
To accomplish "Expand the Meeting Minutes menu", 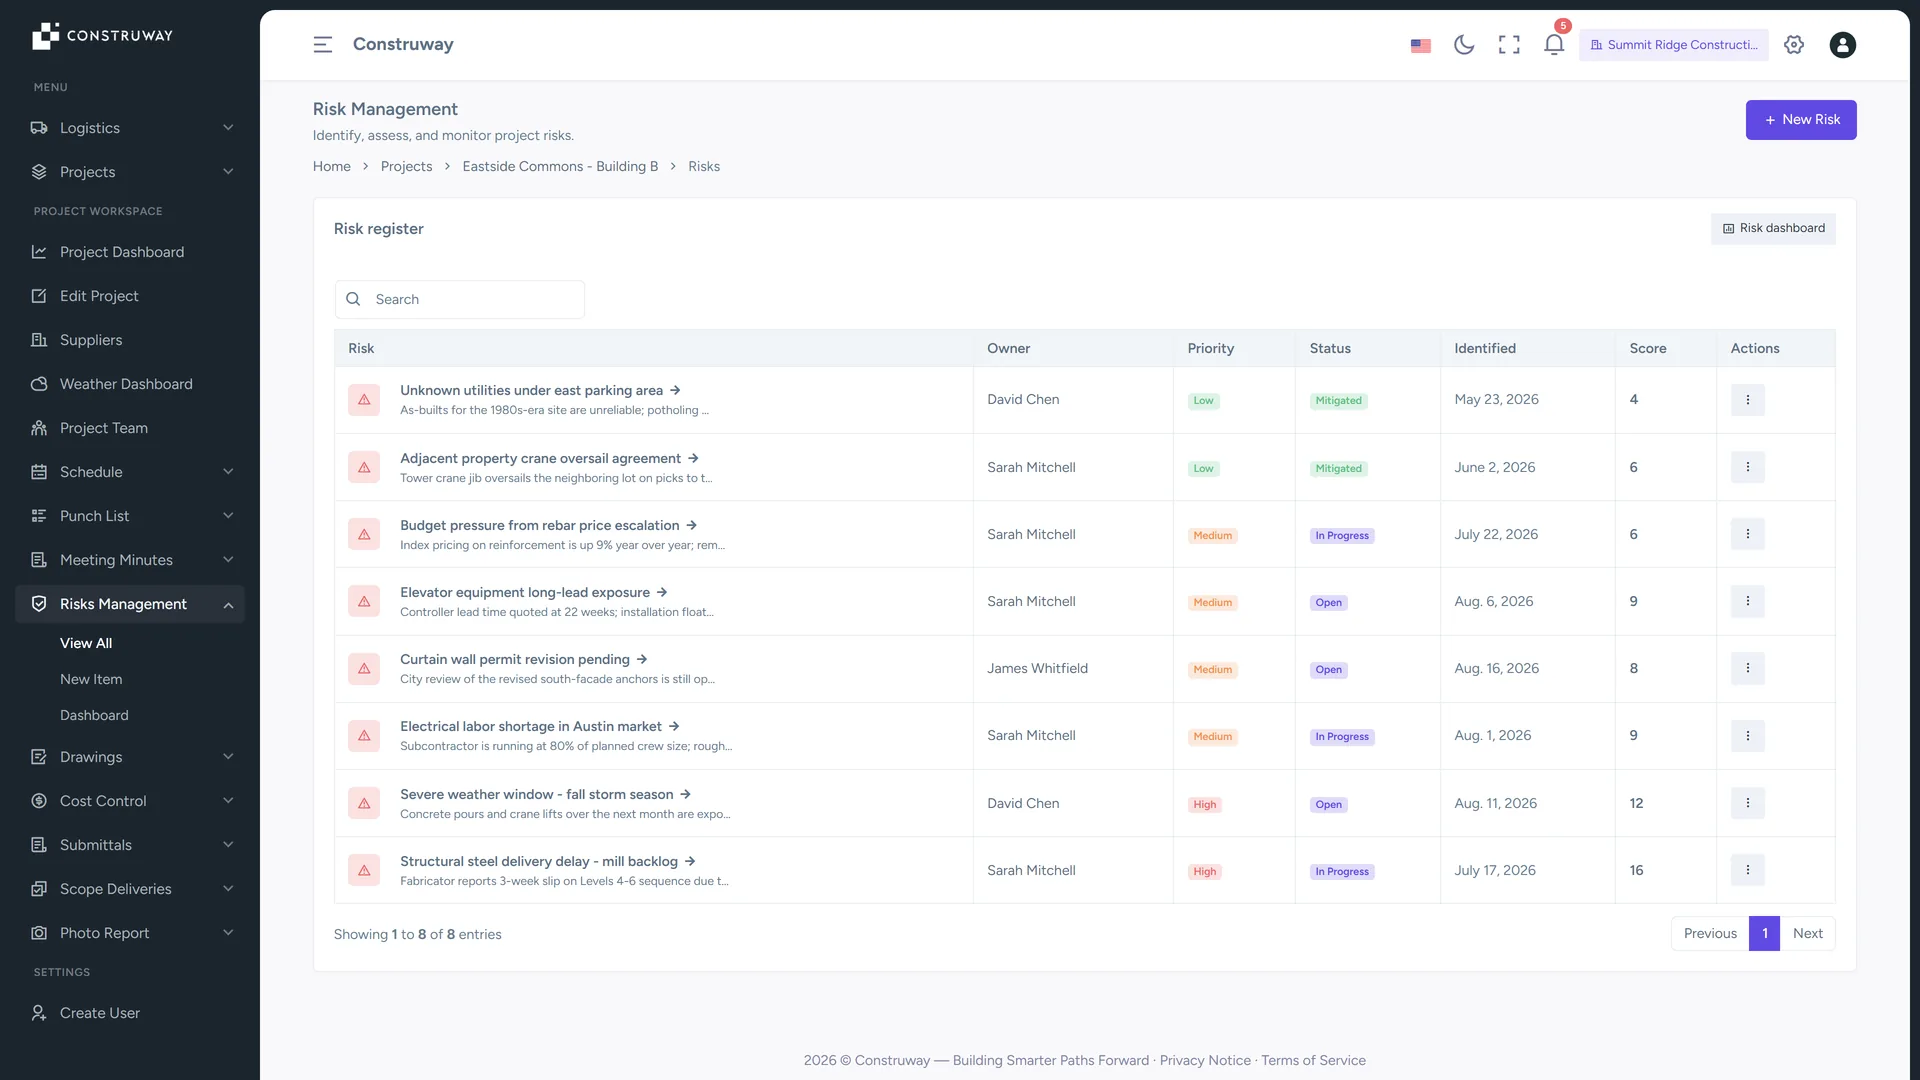I will pyautogui.click(x=130, y=560).
